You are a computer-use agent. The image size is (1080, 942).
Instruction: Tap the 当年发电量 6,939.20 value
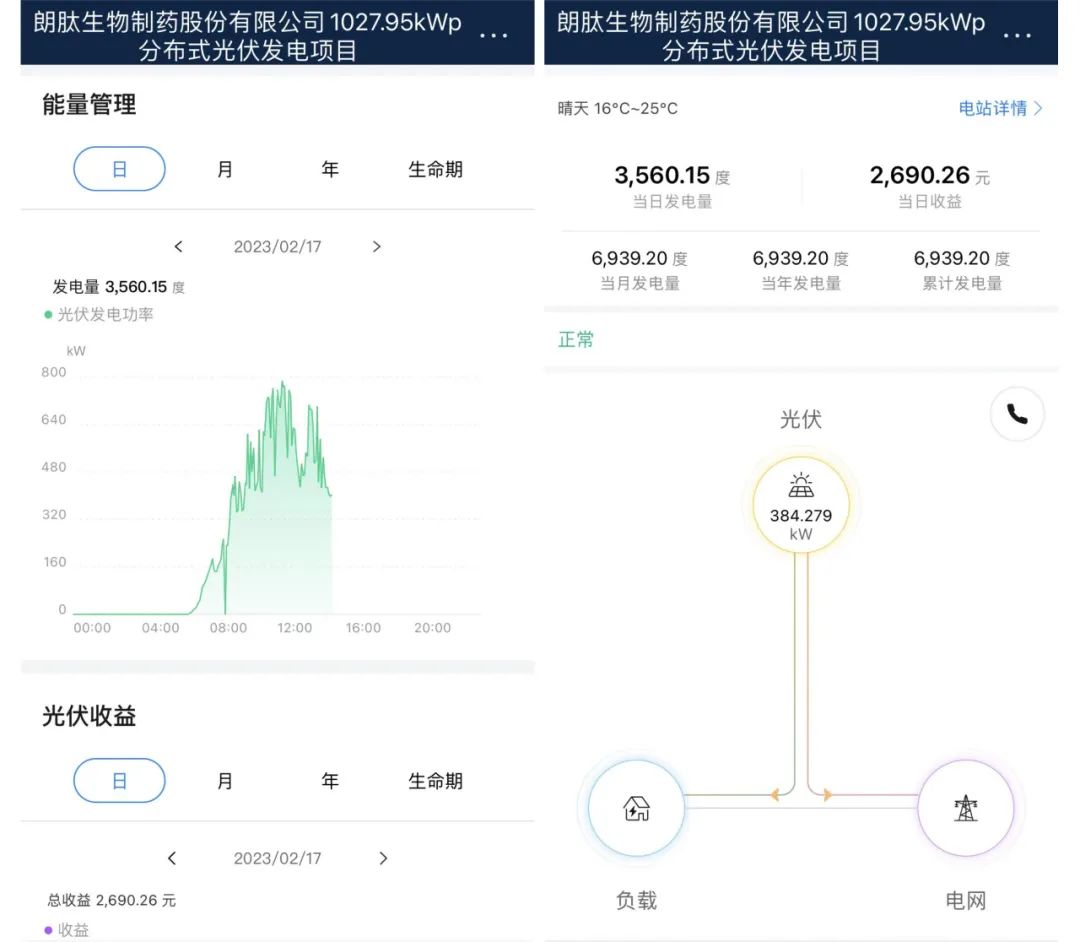pos(800,258)
